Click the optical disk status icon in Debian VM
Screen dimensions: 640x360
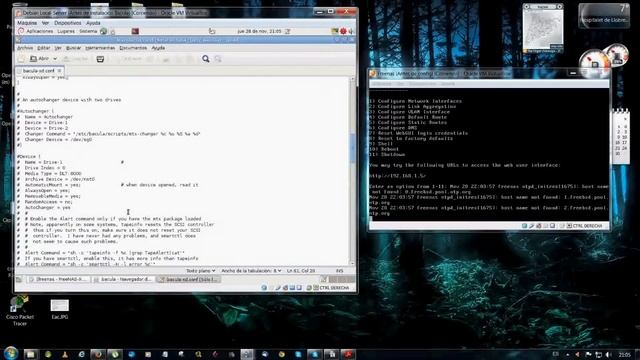tap(271, 288)
